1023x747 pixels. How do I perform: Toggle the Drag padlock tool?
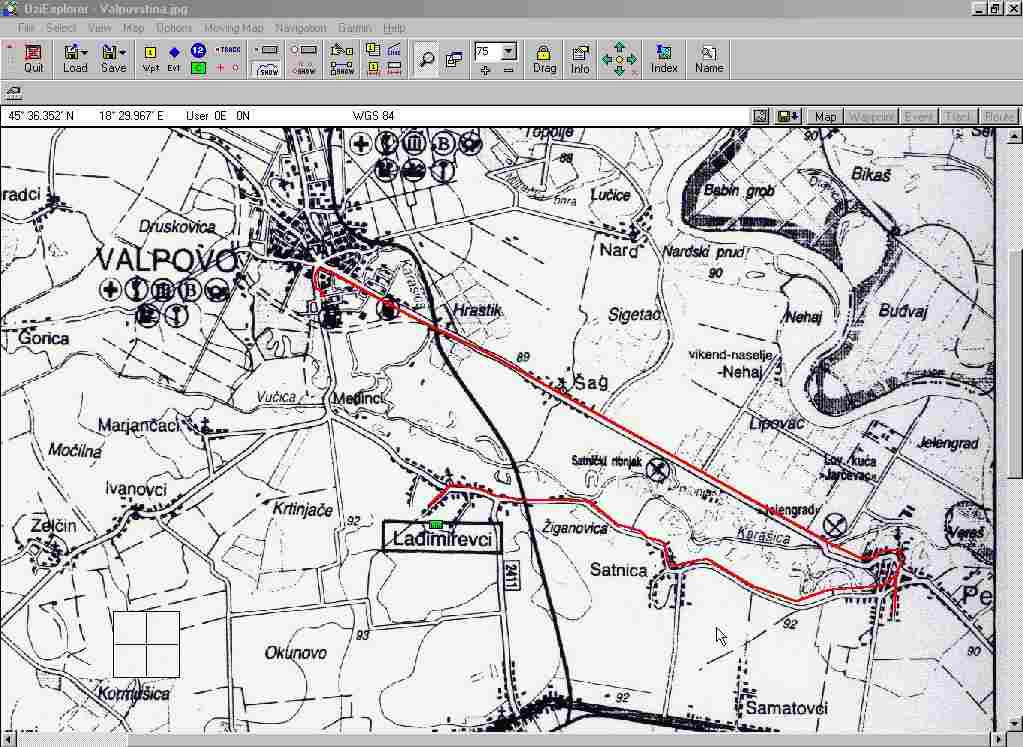click(x=544, y=59)
